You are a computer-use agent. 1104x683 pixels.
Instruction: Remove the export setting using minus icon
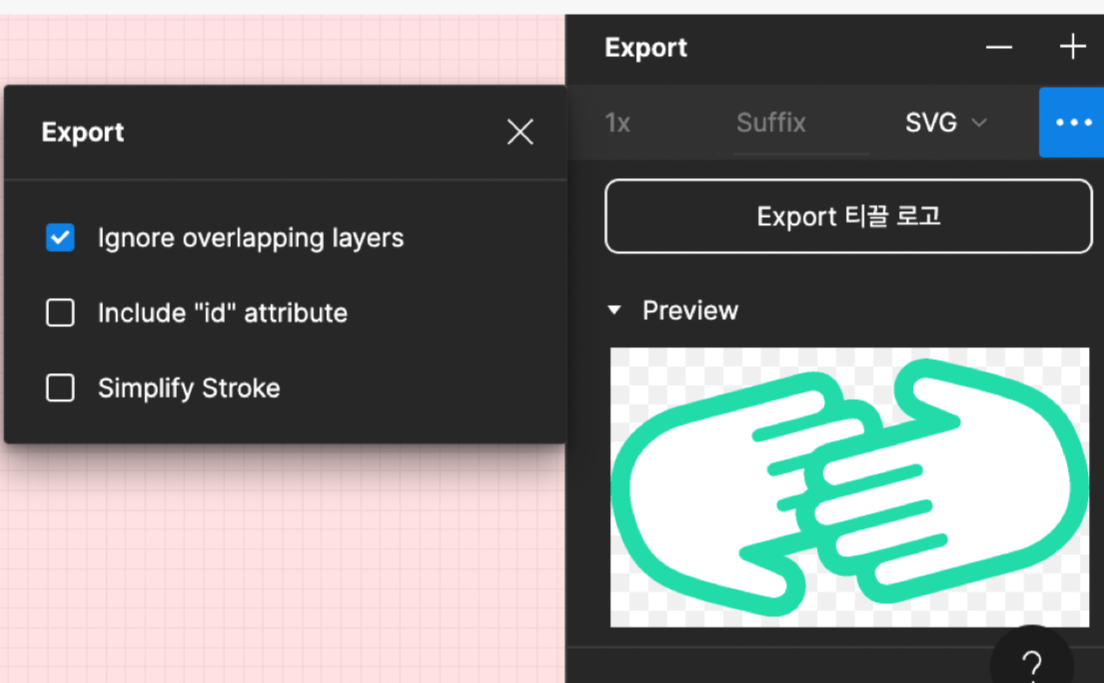pyautogui.click(x=998, y=47)
